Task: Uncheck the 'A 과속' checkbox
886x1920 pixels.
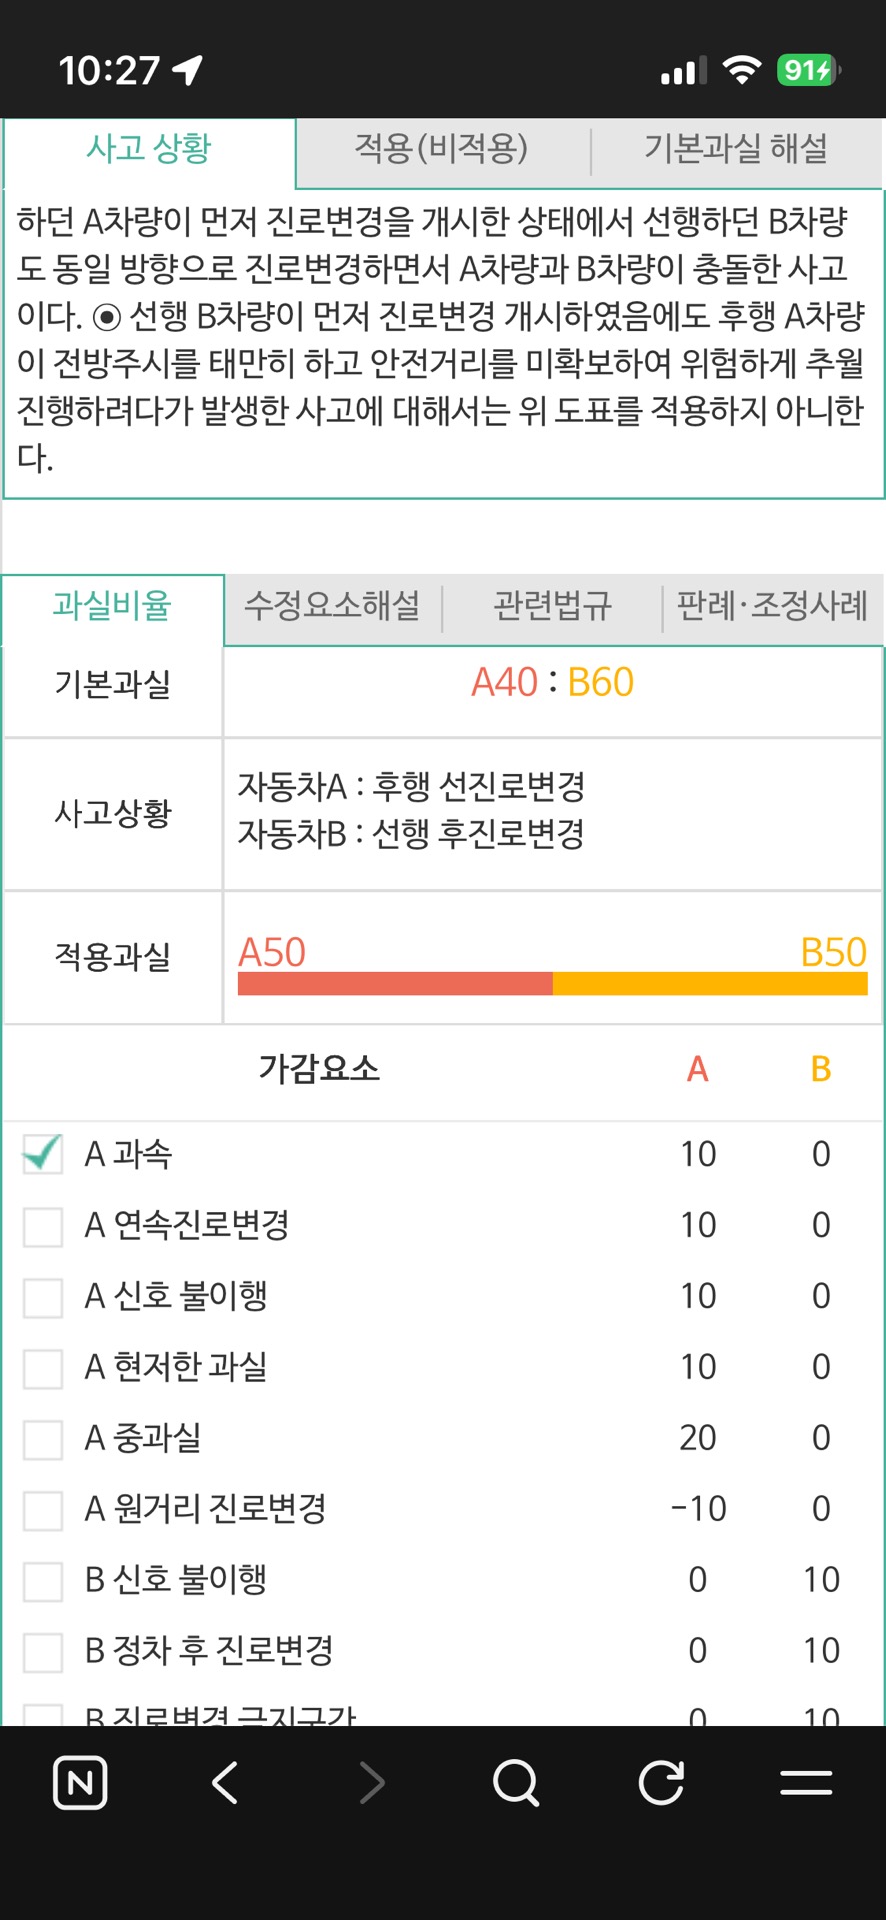Action: pos(43,1154)
